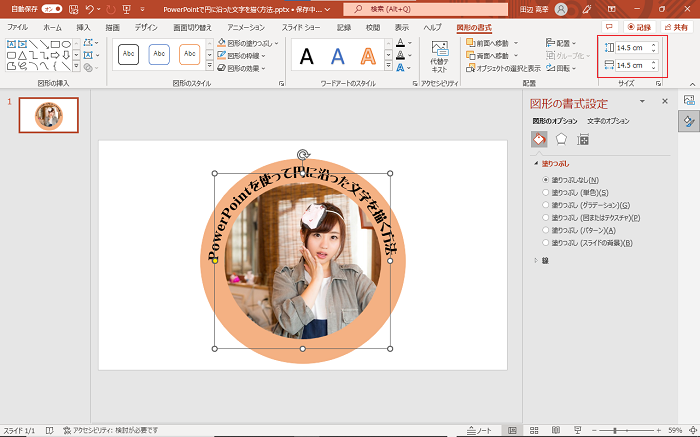Select the Size & Properties icon
Image resolution: width=700 pixels, height=437 pixels.
pyautogui.click(x=583, y=140)
